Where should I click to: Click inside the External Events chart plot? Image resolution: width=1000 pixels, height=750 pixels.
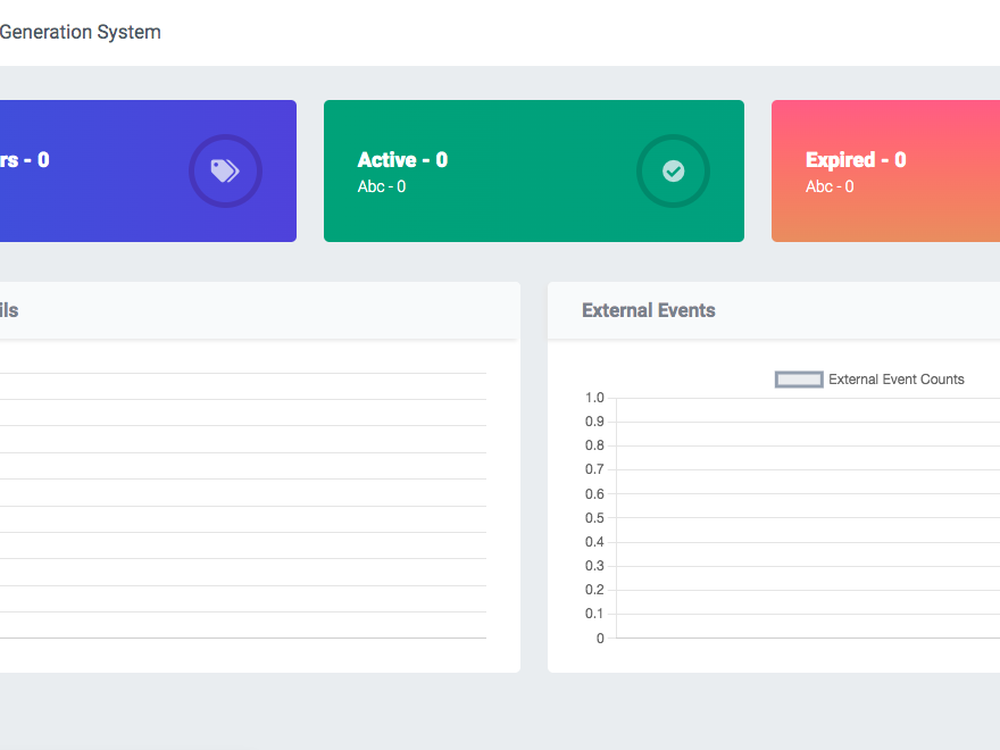(800, 520)
